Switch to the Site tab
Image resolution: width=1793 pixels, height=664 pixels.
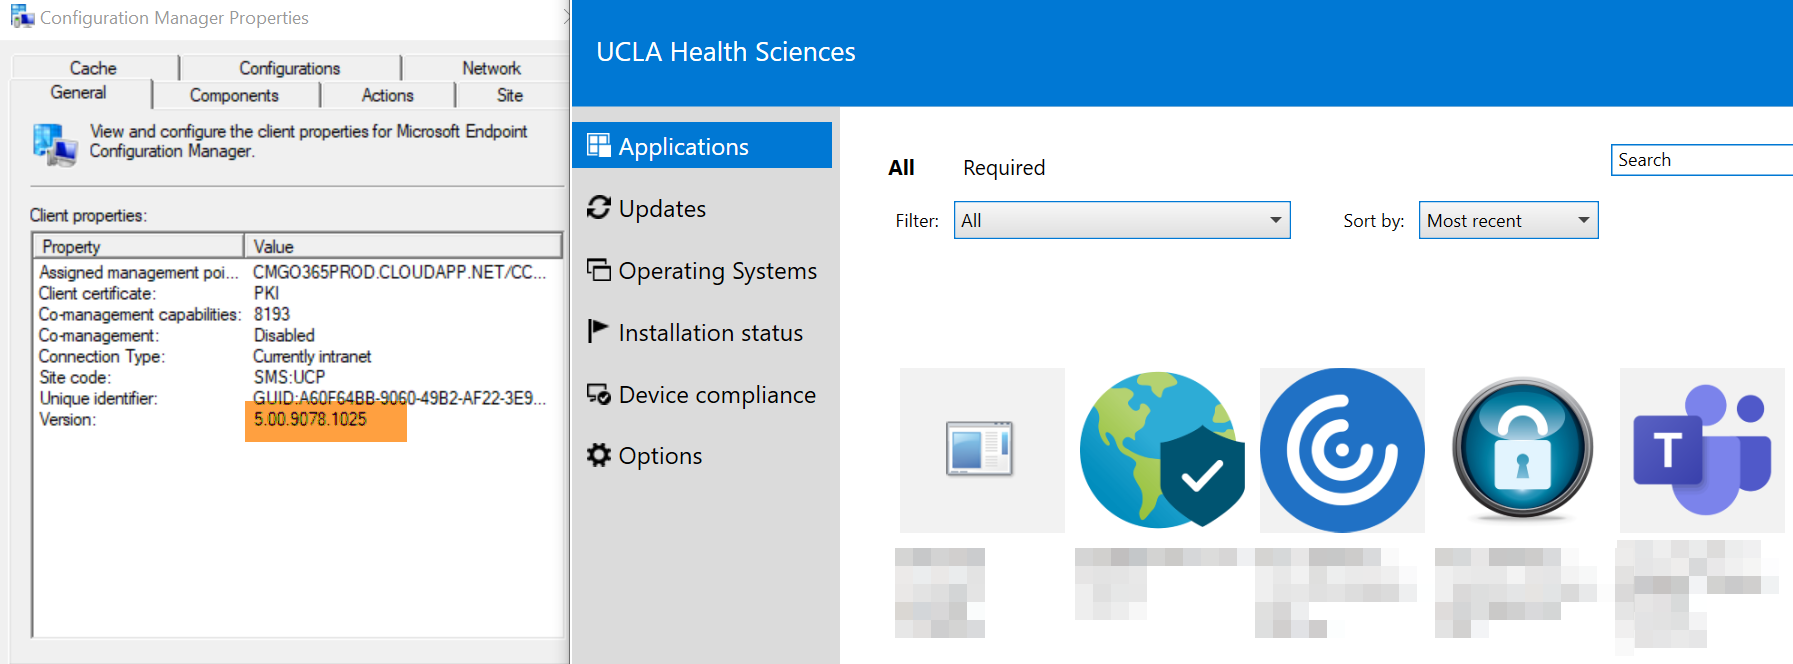point(510,95)
